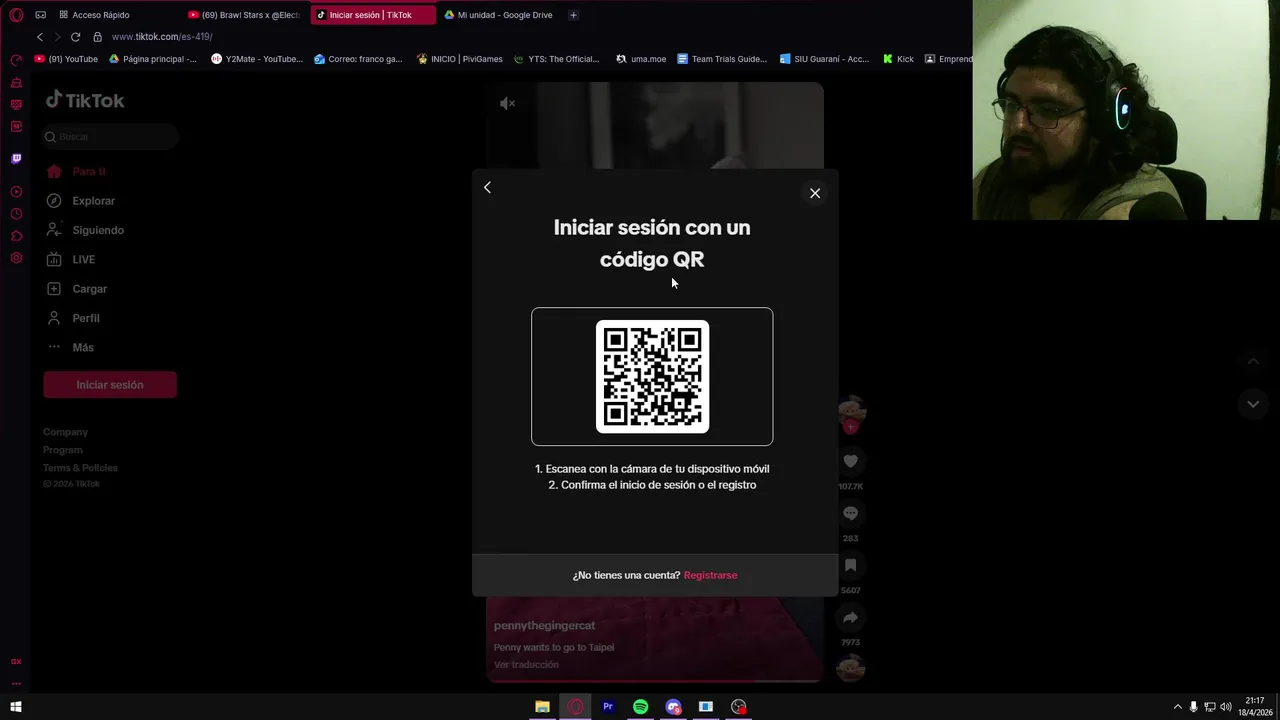The height and width of the screenshot is (720, 1280).
Task: Click the TikTok logo
Action: coord(85,100)
